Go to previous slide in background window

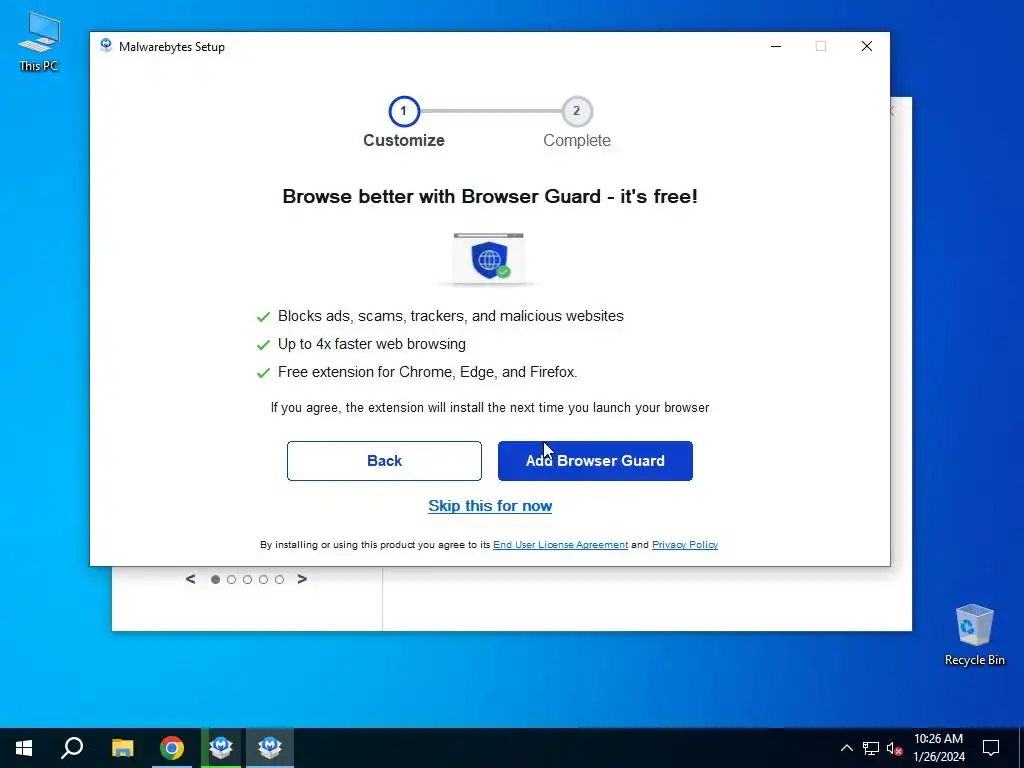tap(190, 579)
